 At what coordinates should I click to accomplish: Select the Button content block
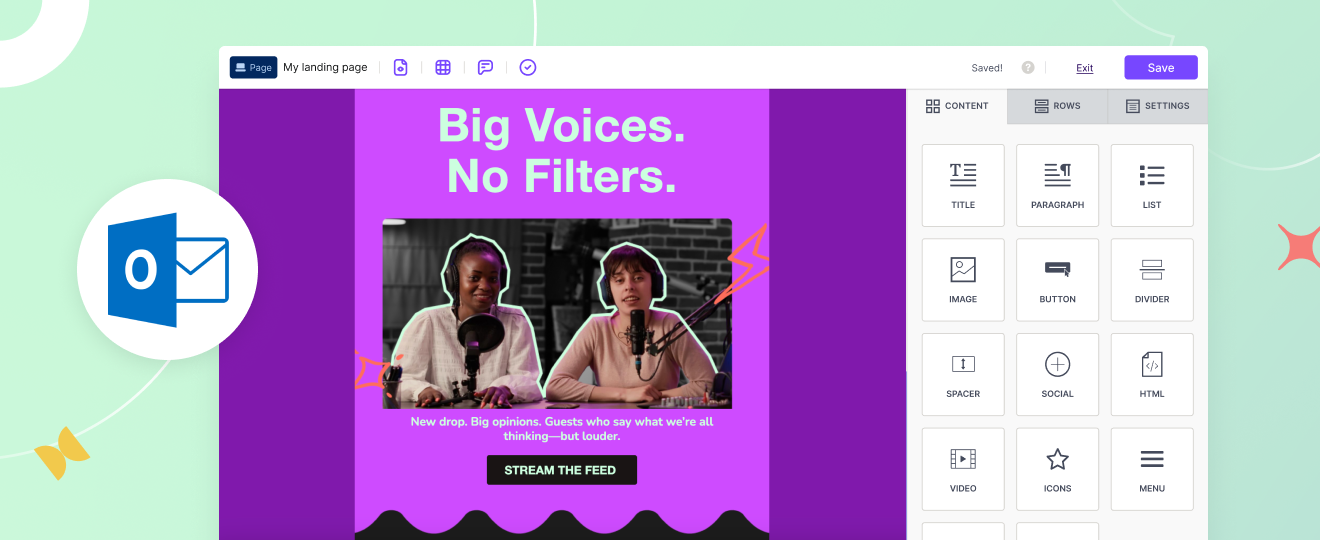coord(1057,280)
